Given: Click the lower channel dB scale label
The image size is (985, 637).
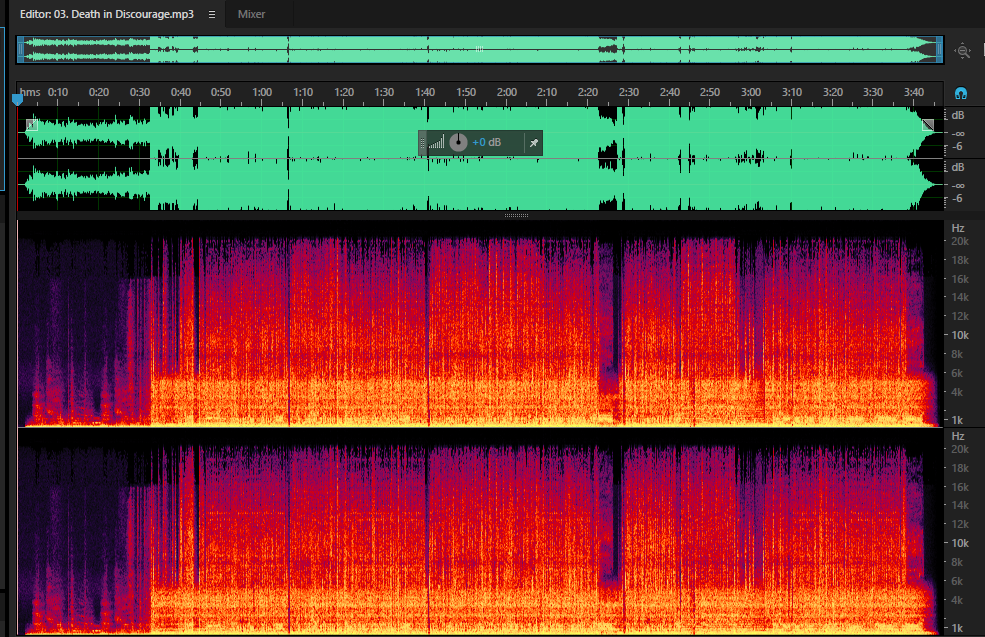Looking at the screenshot, I should coord(957,167).
